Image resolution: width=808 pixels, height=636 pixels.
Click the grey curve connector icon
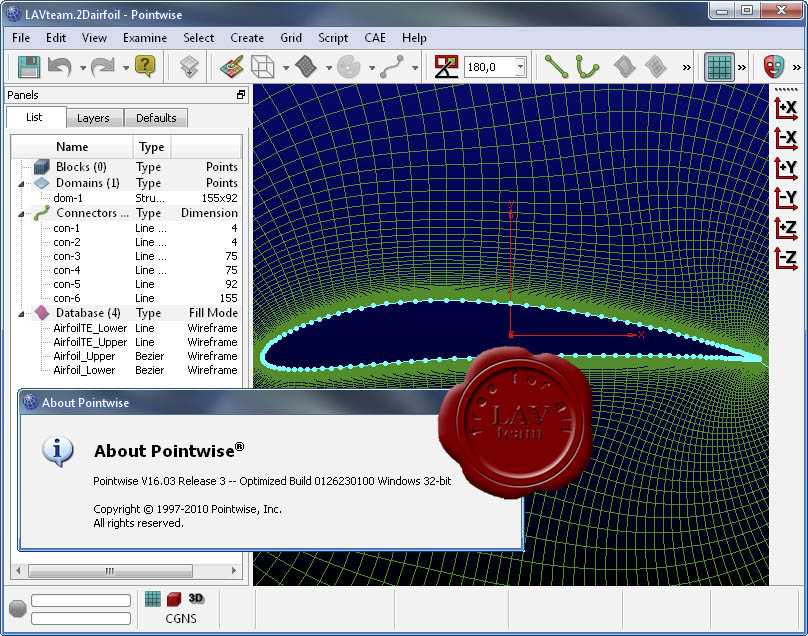[x=392, y=67]
